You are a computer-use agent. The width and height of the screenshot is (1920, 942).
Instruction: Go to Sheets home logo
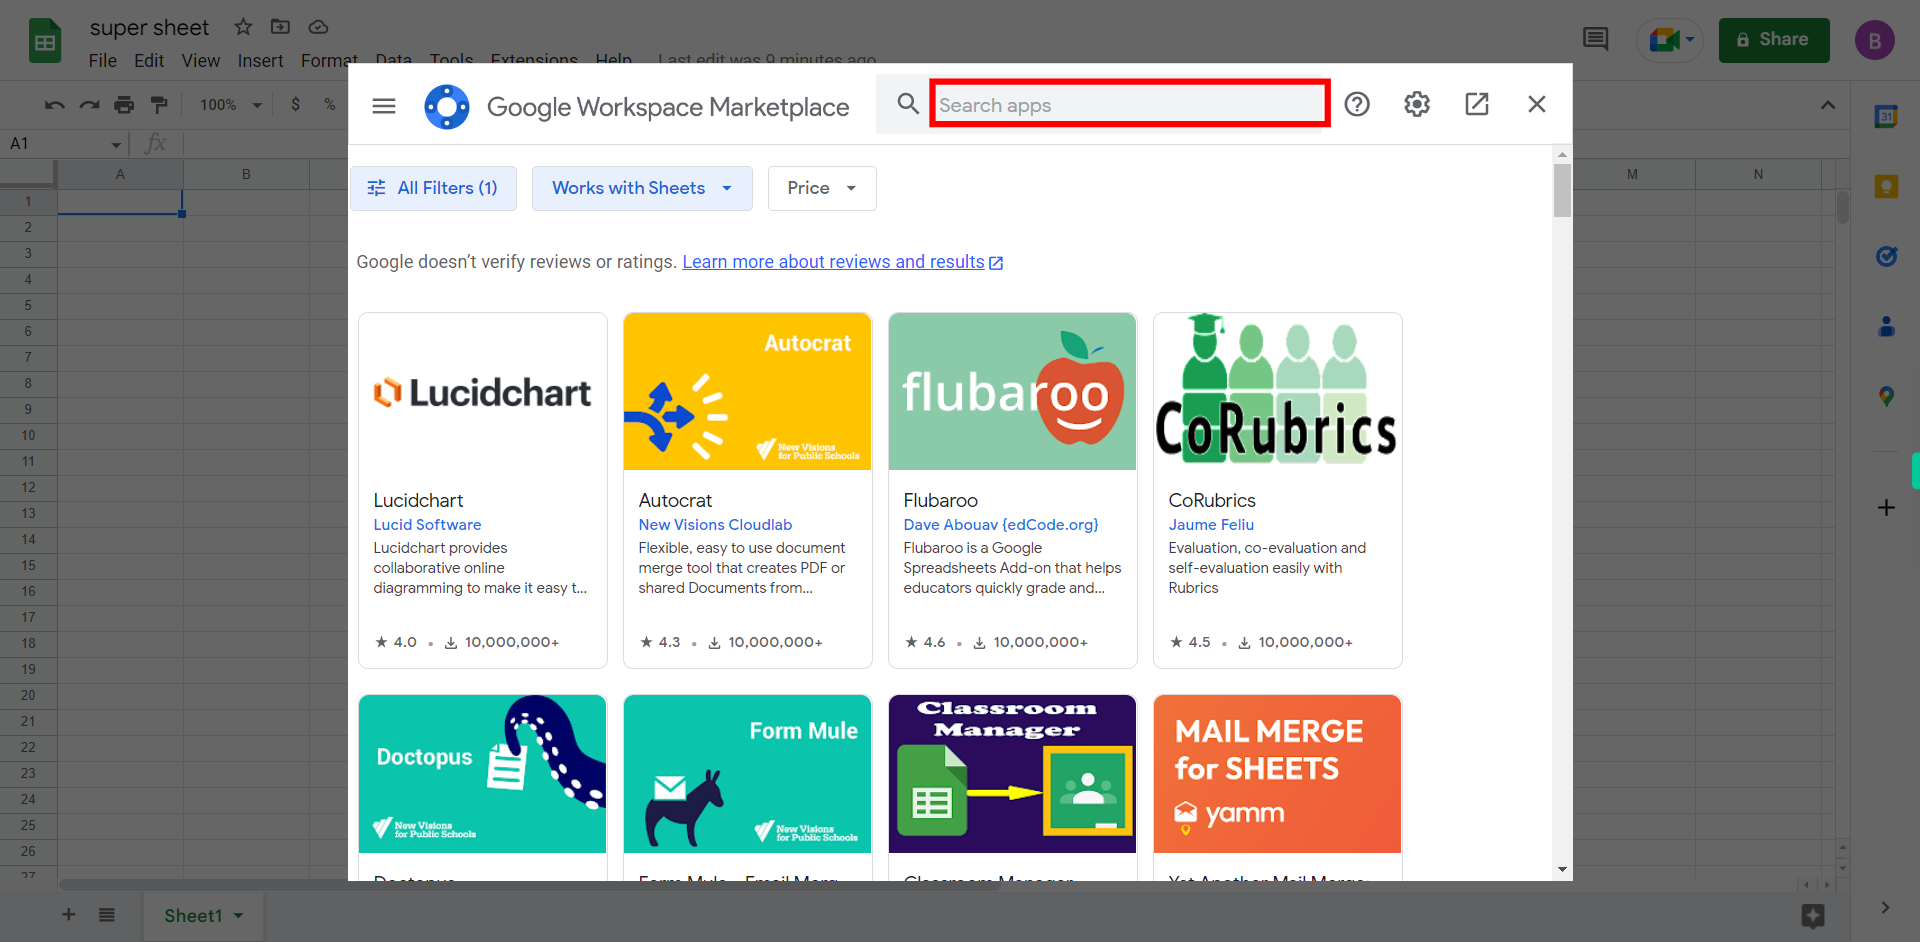(x=45, y=42)
